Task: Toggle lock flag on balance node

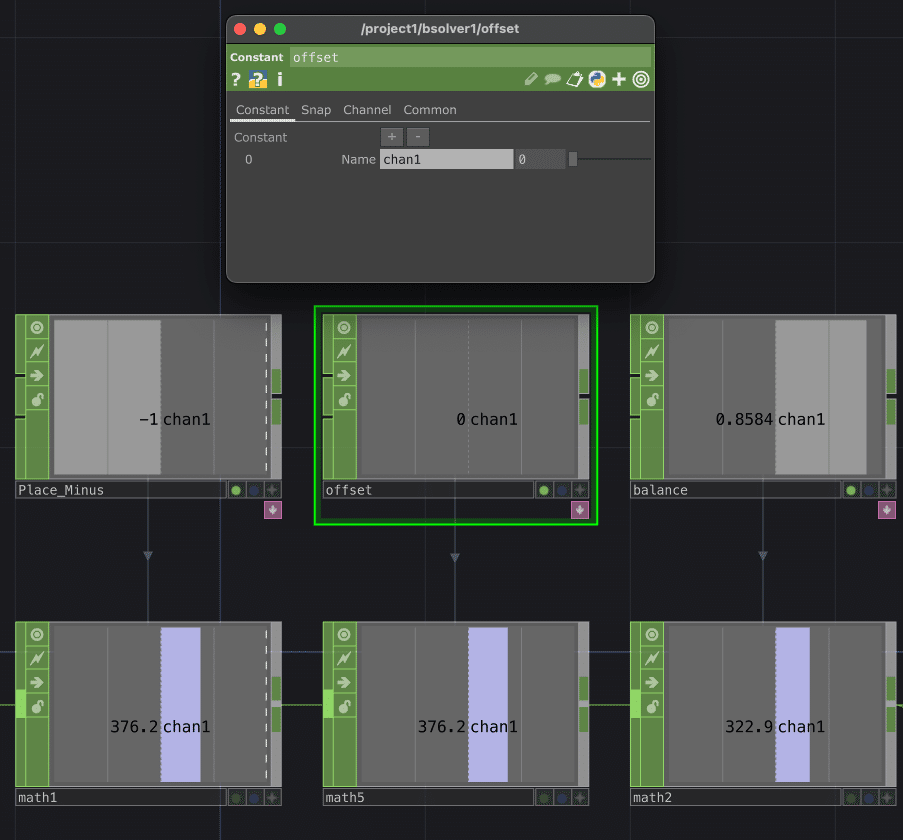Action: pyautogui.click(x=652, y=400)
